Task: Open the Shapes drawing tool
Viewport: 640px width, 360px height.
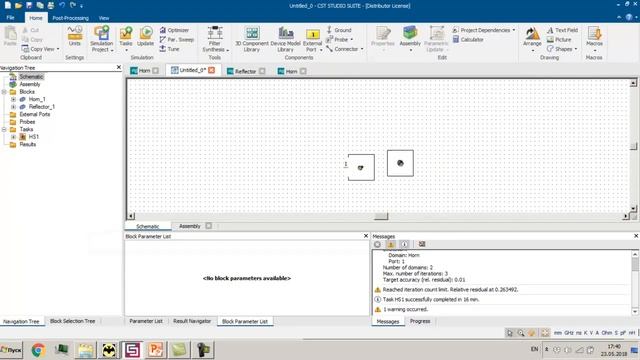Action: [559, 49]
